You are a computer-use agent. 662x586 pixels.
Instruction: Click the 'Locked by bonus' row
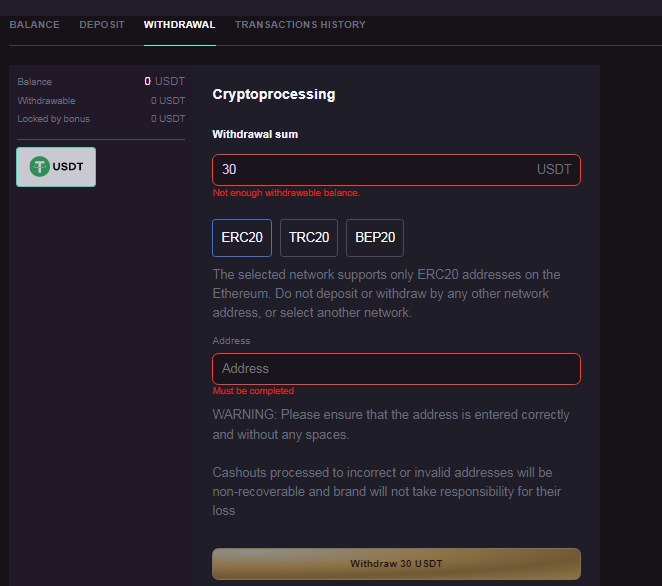pos(101,119)
